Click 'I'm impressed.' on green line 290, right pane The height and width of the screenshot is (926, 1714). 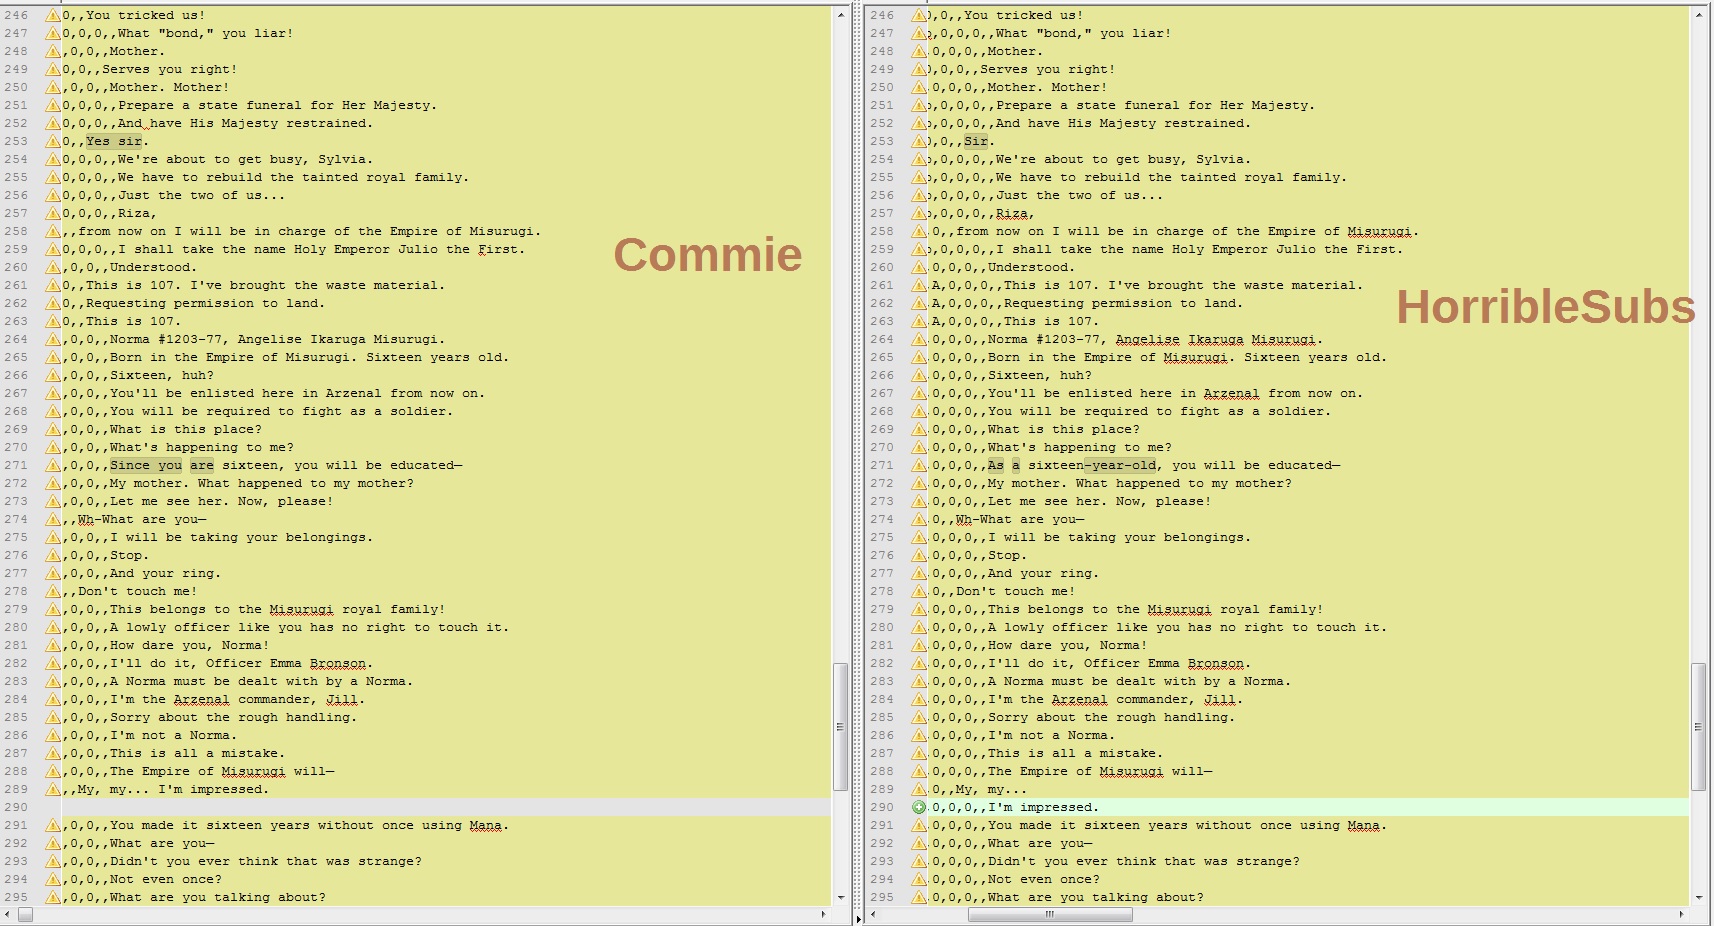pyautogui.click(x=1043, y=807)
